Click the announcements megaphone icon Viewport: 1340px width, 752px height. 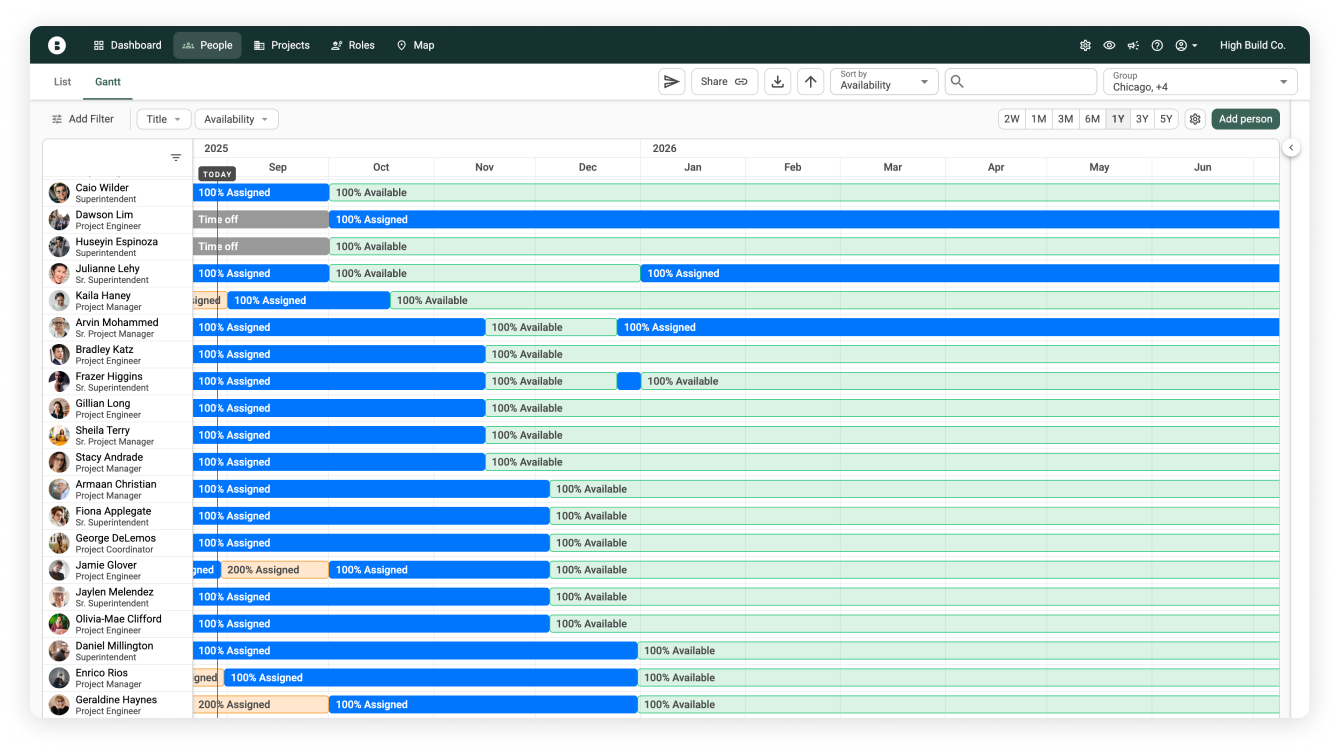click(1133, 45)
